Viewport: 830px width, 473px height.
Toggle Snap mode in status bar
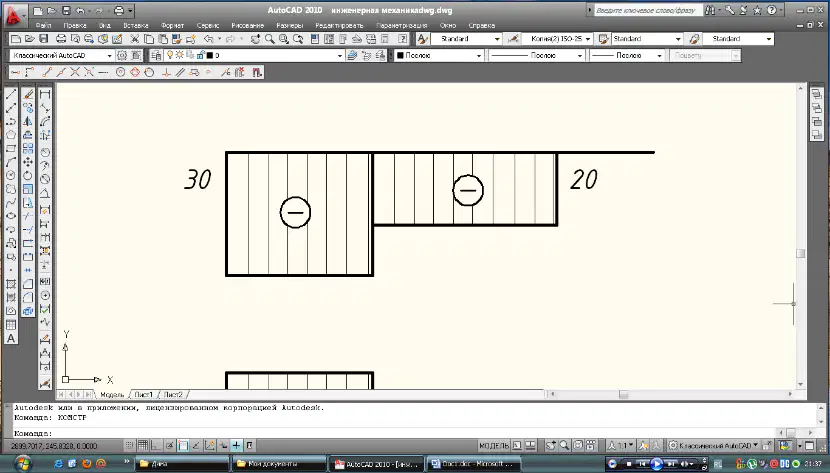(x=129, y=445)
